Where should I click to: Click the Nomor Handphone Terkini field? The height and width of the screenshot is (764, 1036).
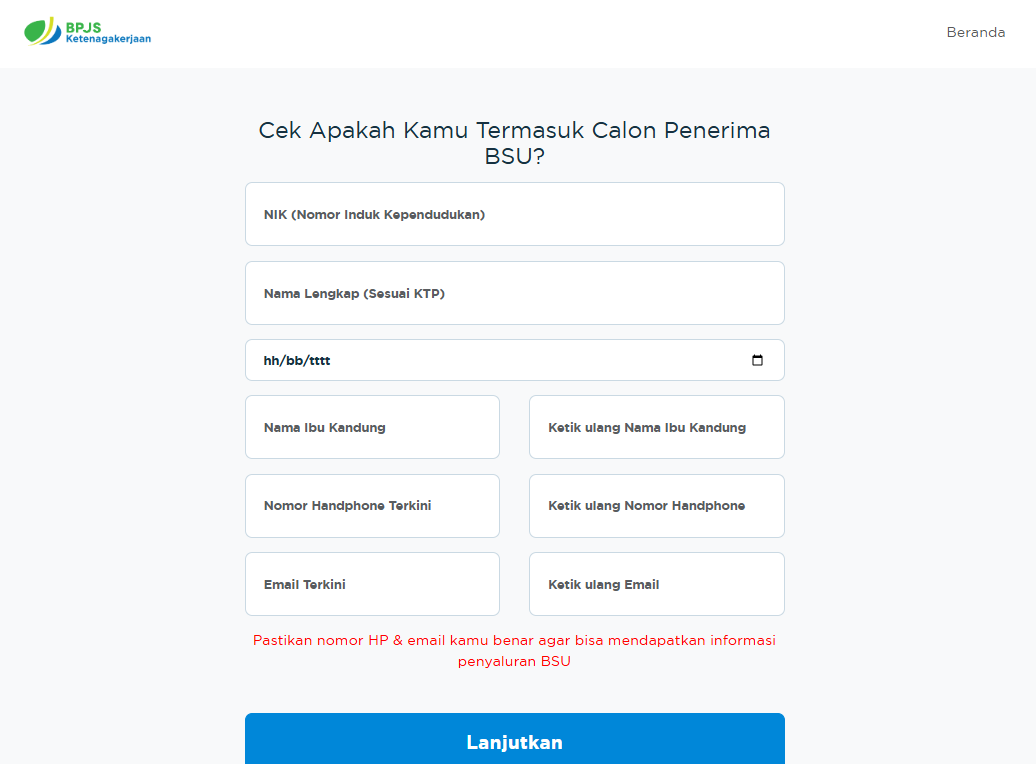pyautogui.click(x=372, y=505)
